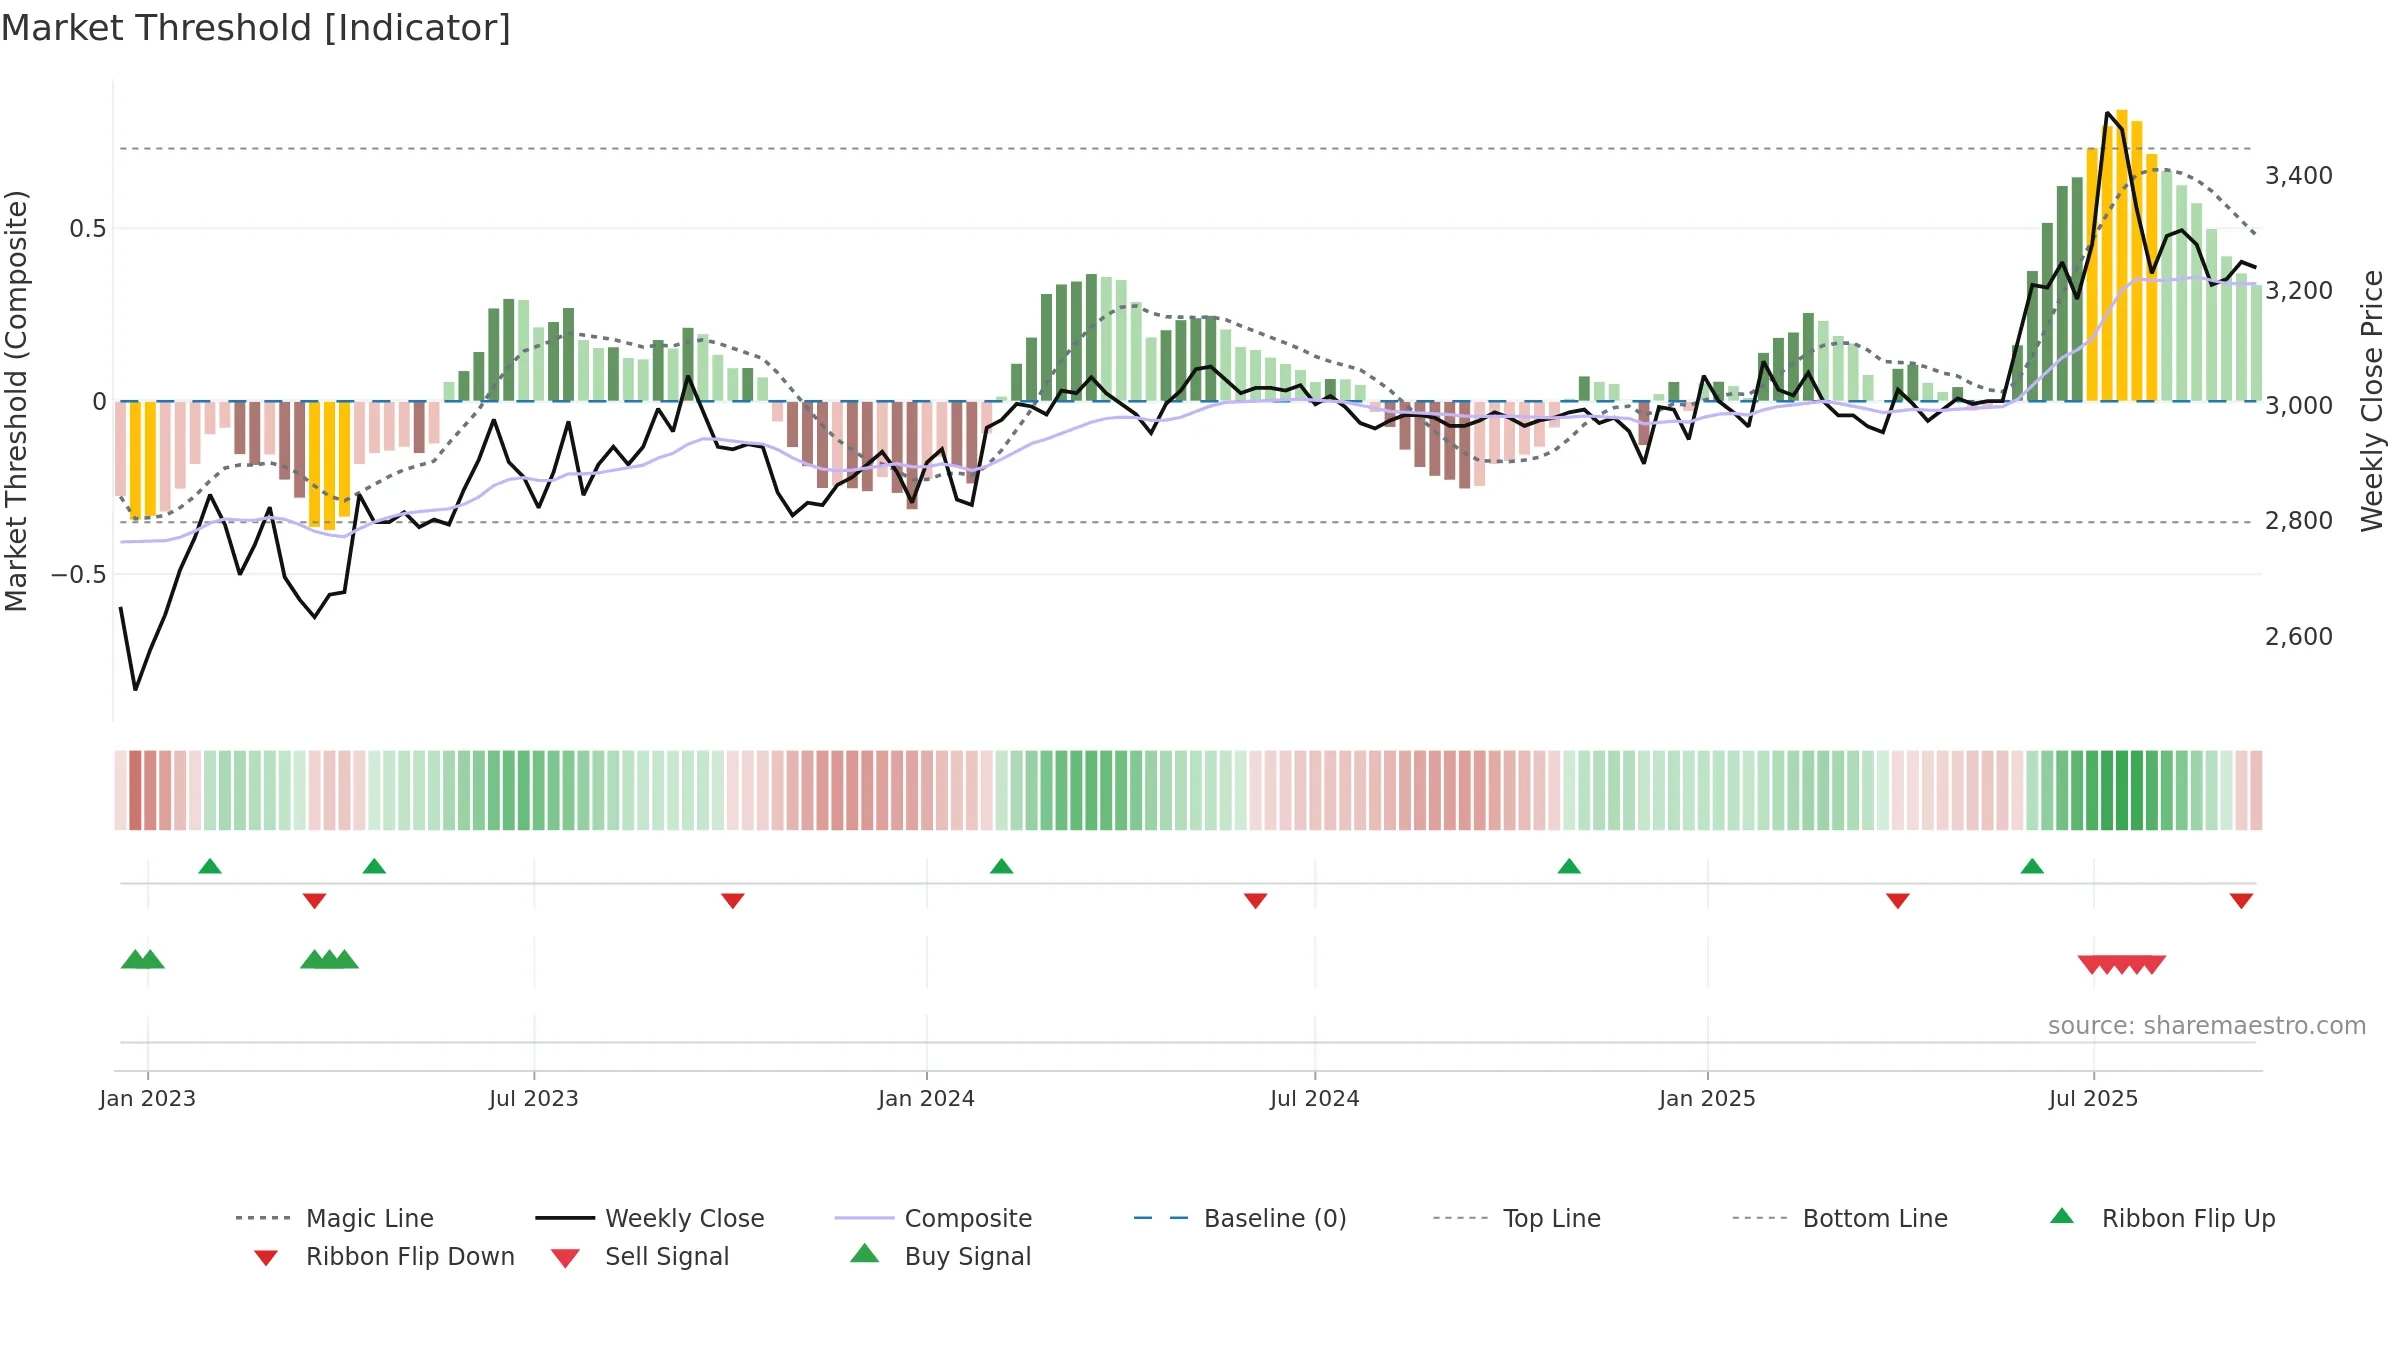Click the 3,400 price tick label
2400x1350 pixels.
[2299, 176]
